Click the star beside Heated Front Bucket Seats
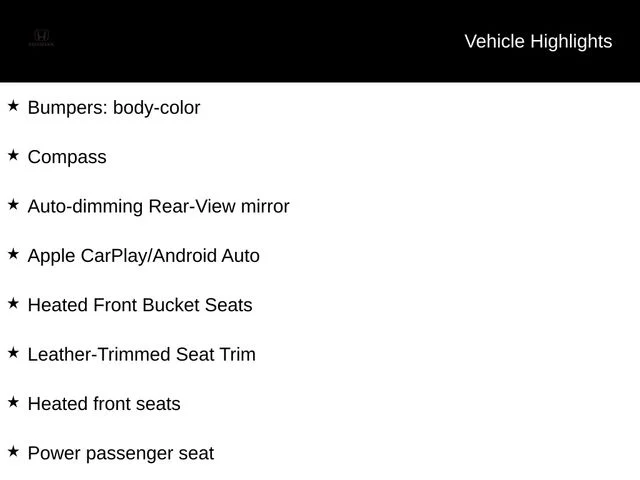640x480 pixels. coord(13,303)
